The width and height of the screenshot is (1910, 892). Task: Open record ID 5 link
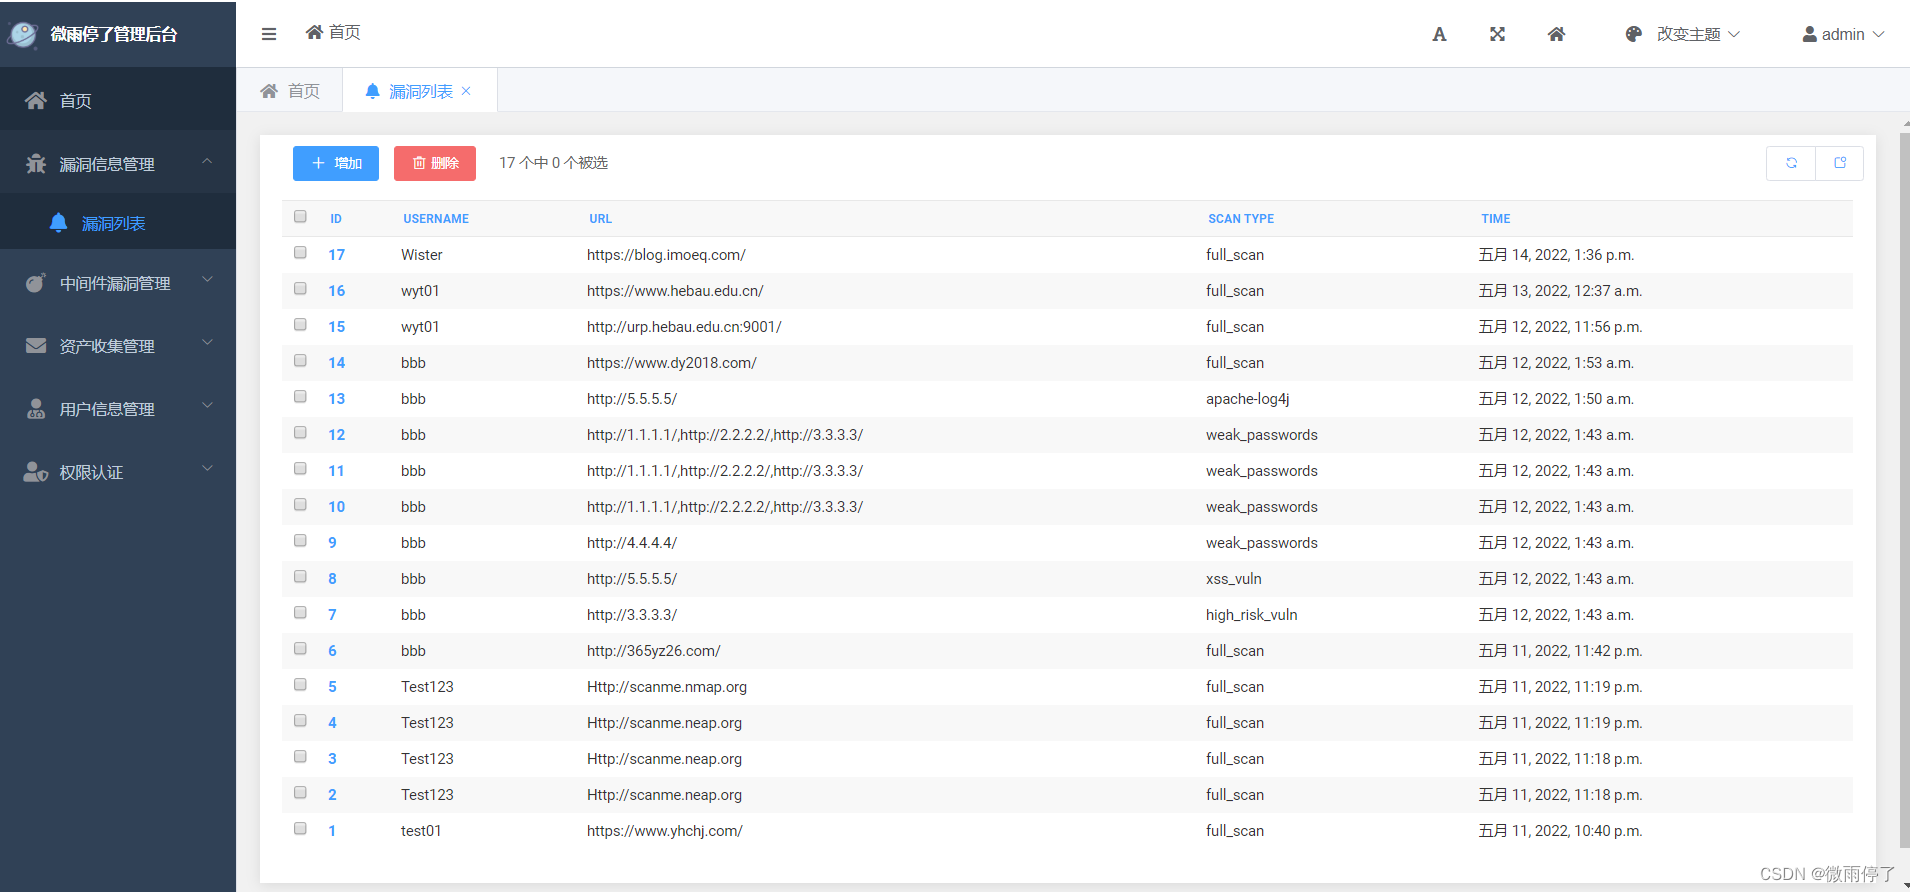(x=332, y=687)
